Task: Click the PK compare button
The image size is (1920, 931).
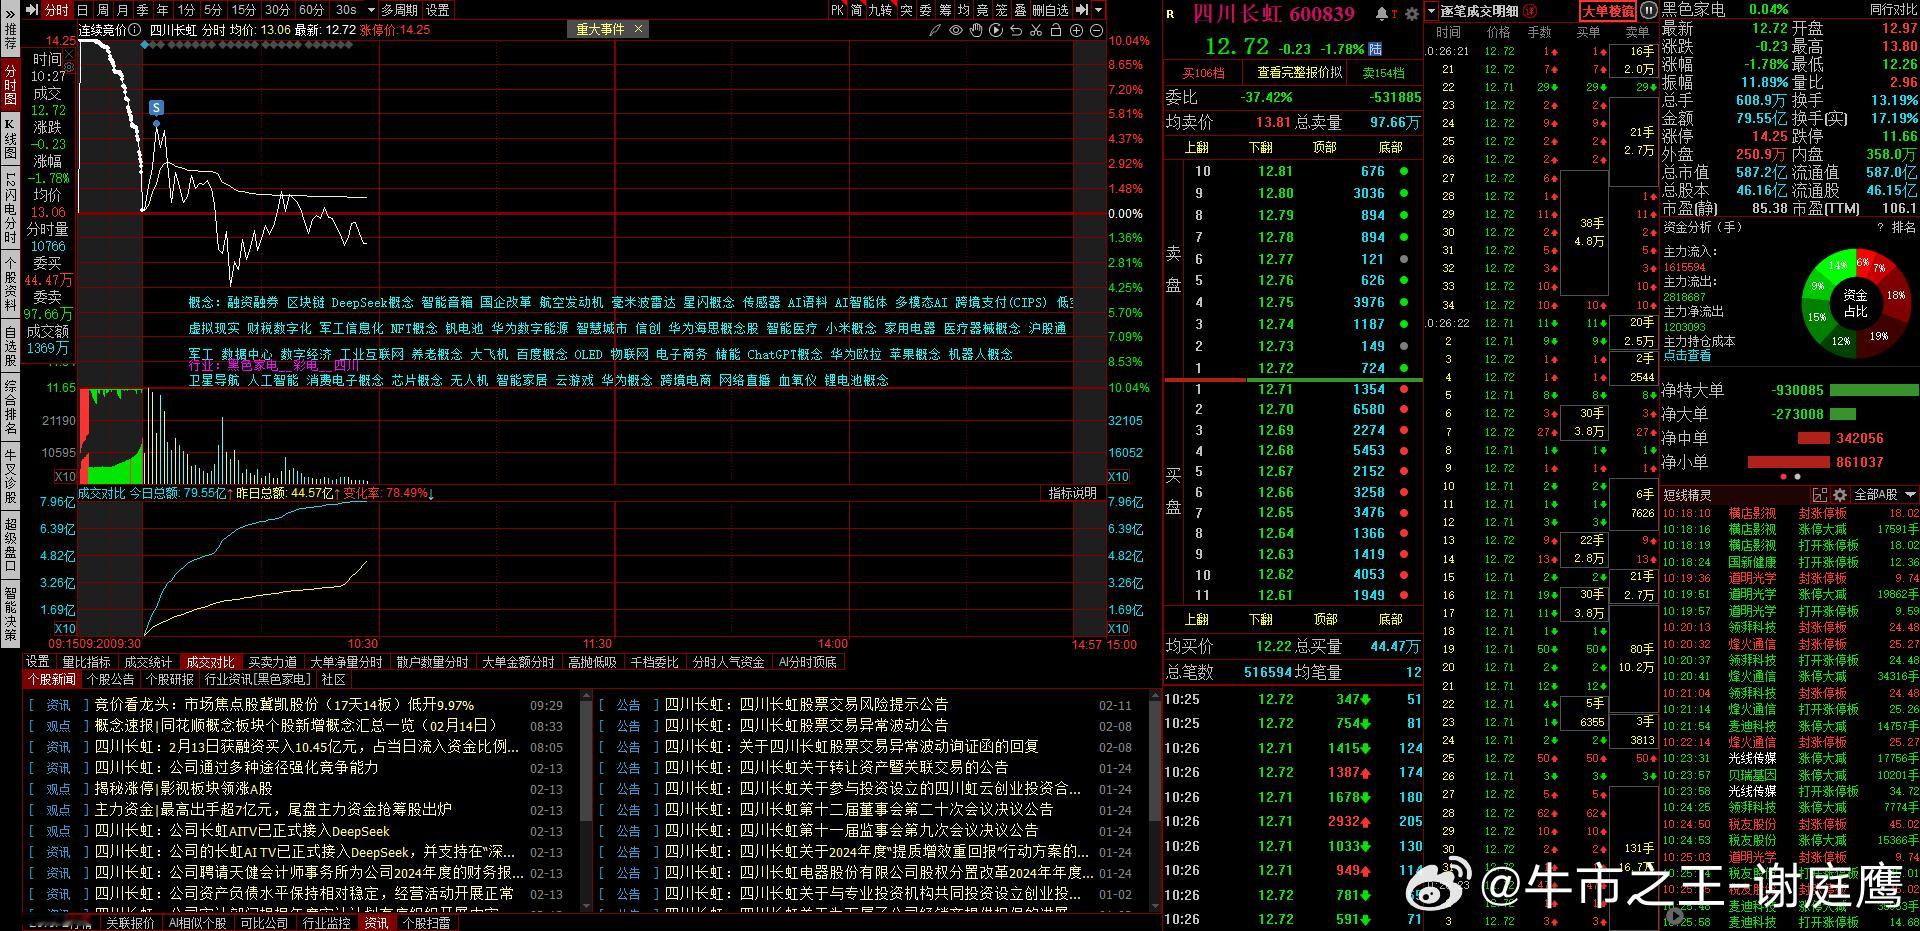Action: [x=838, y=10]
